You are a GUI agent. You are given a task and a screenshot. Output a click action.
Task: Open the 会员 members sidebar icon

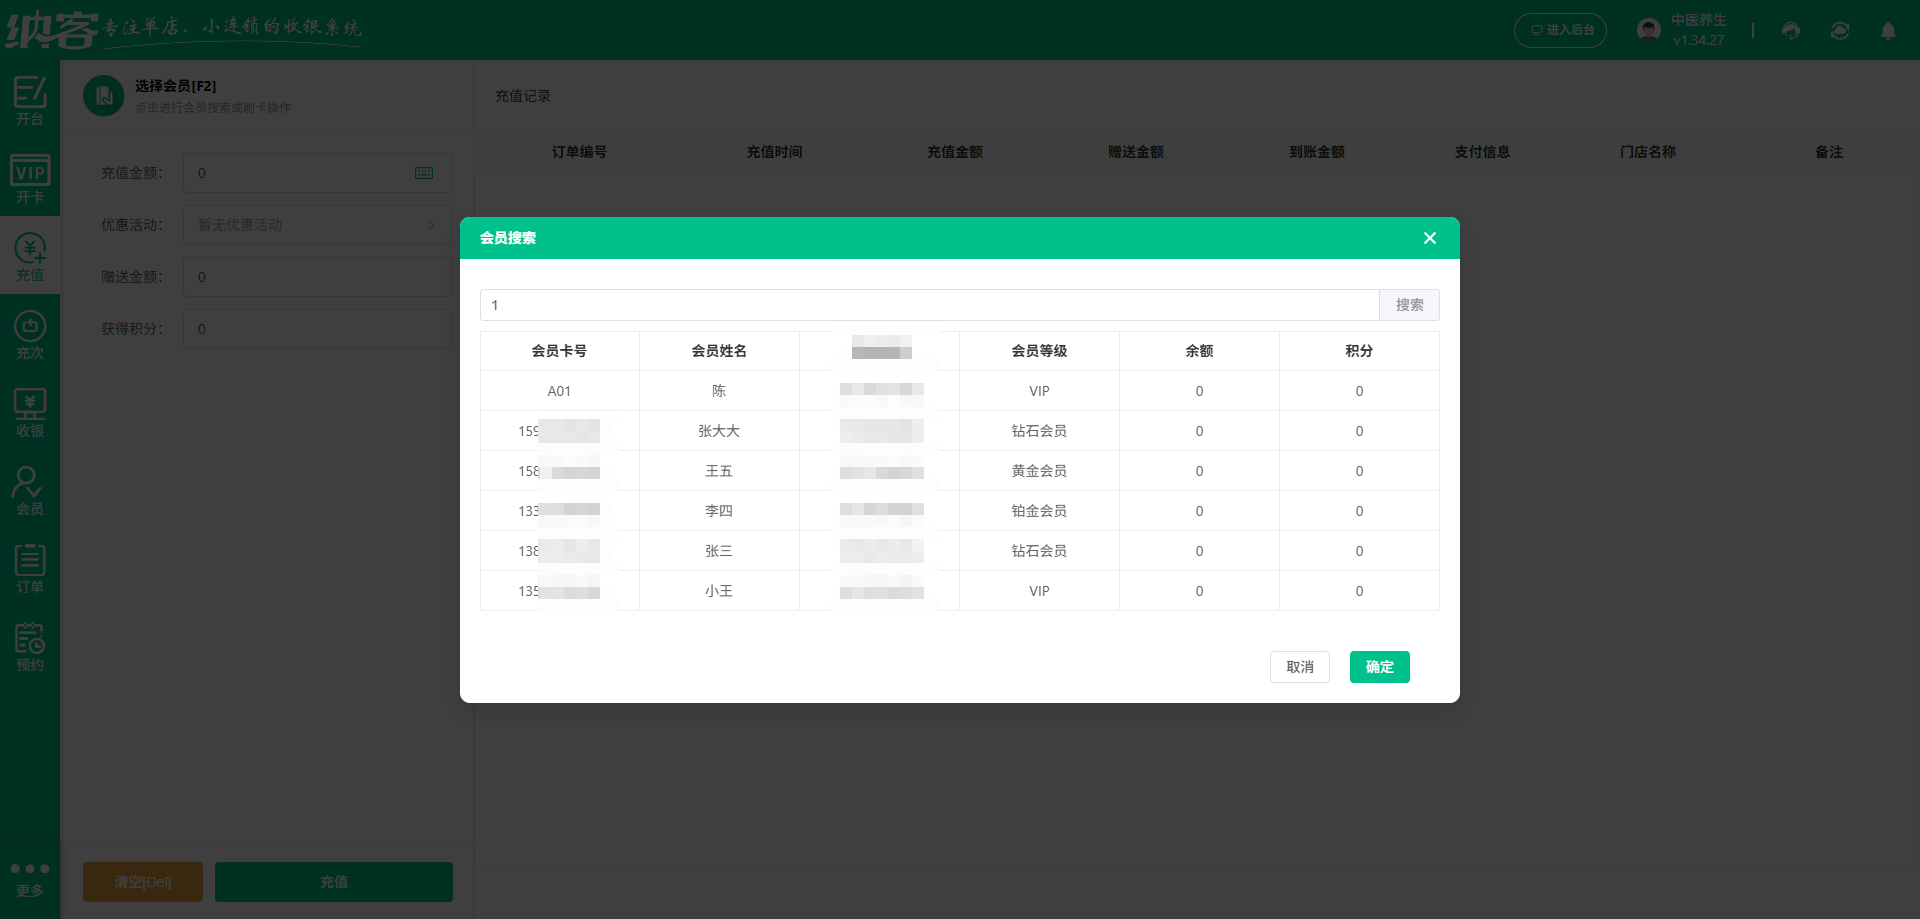(29, 489)
